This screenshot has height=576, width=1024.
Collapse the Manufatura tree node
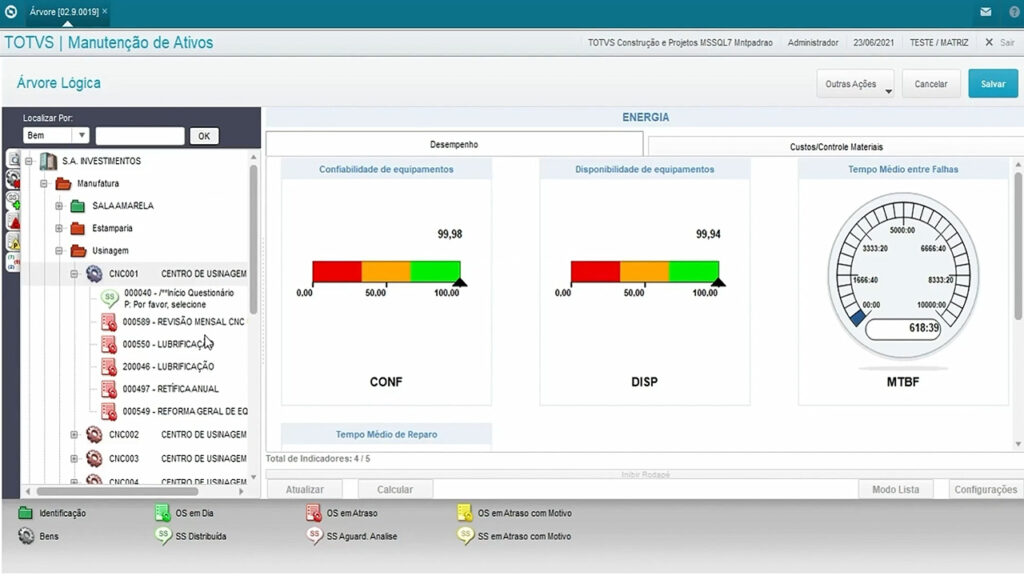[44, 184]
